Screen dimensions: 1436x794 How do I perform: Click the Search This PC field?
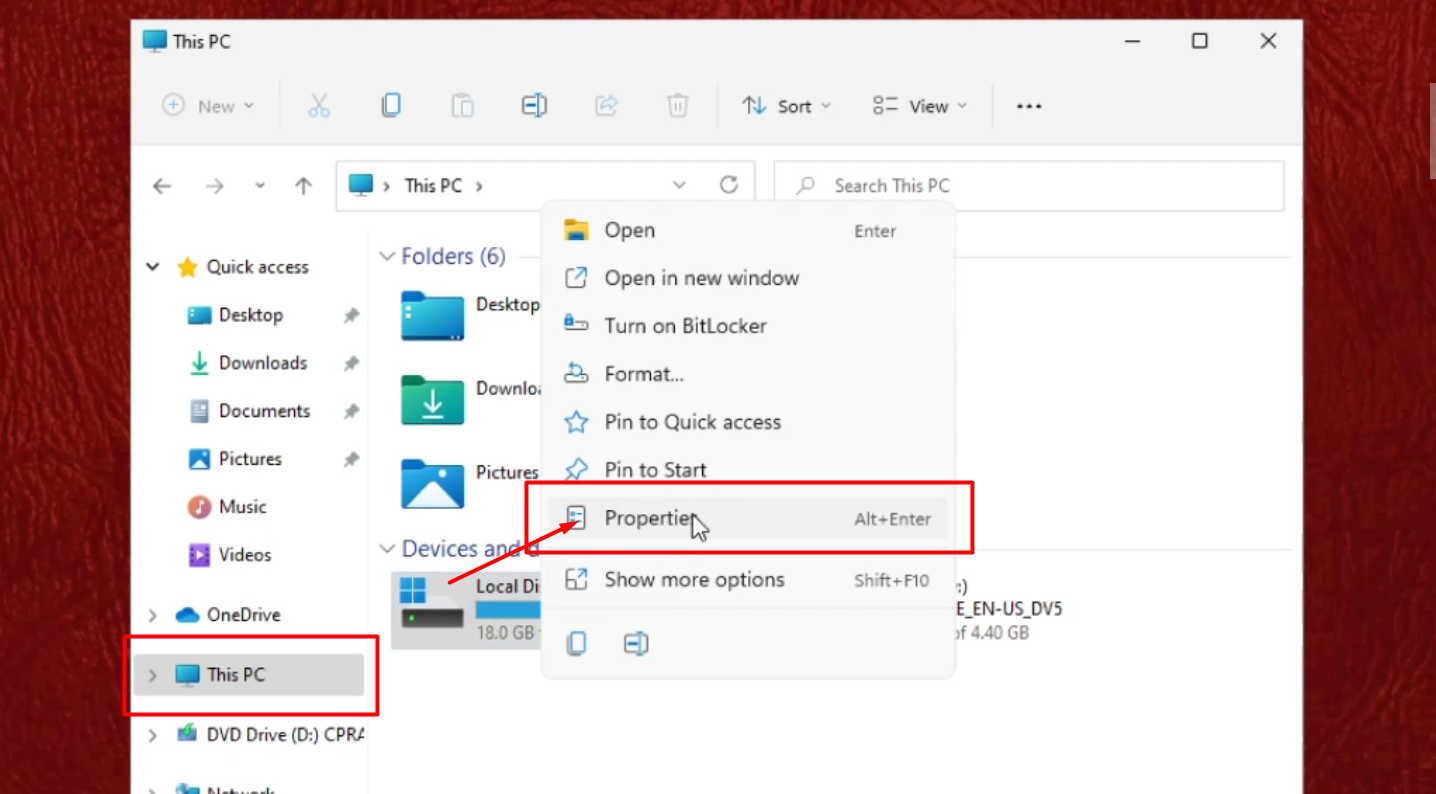(x=1029, y=186)
